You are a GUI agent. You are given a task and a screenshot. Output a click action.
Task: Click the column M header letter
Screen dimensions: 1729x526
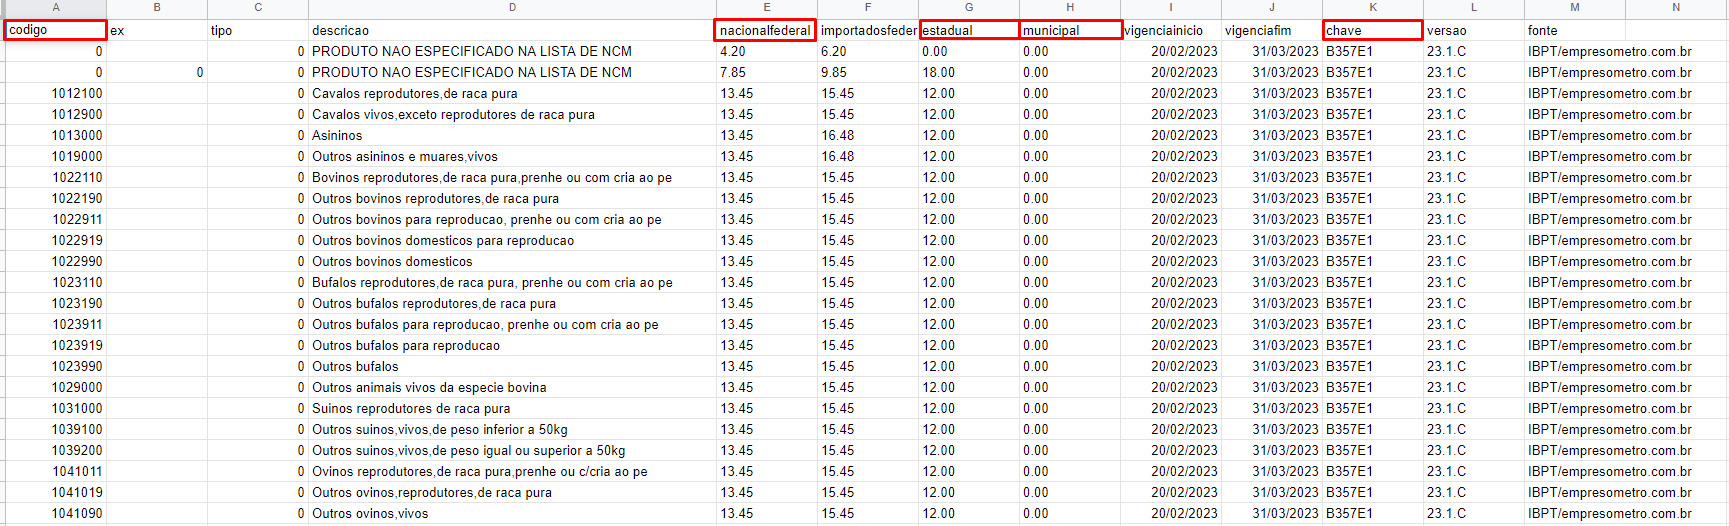pos(1574,8)
